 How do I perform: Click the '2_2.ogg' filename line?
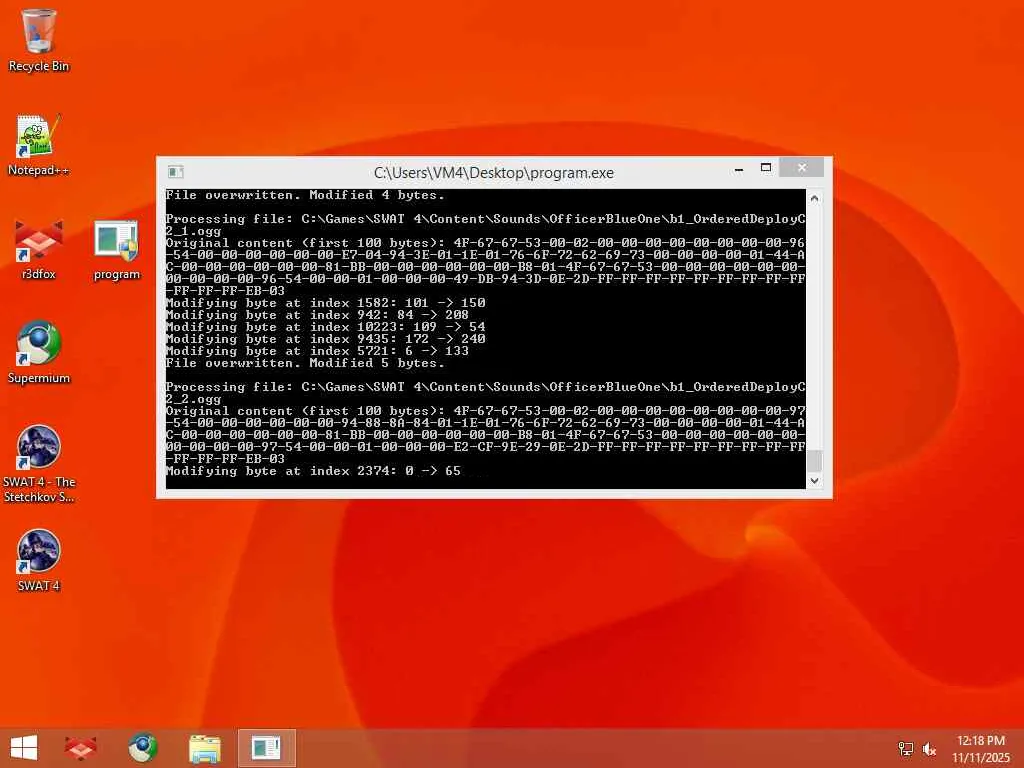pyautogui.click(x=193, y=399)
